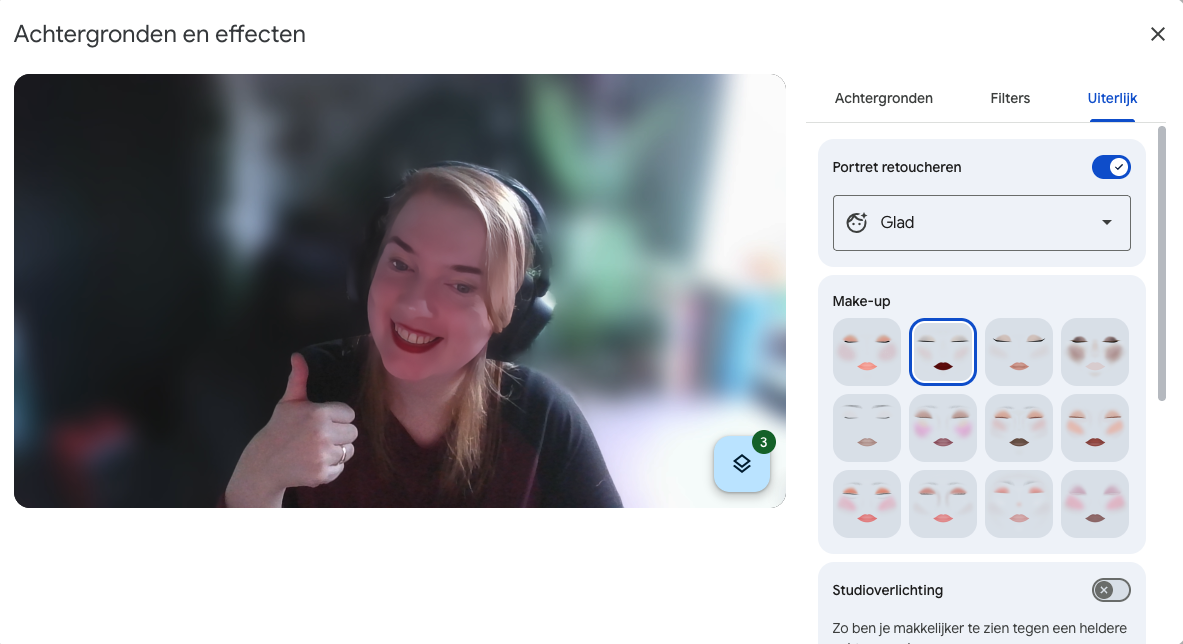Switch to the Achtergronden tab

[x=883, y=98]
